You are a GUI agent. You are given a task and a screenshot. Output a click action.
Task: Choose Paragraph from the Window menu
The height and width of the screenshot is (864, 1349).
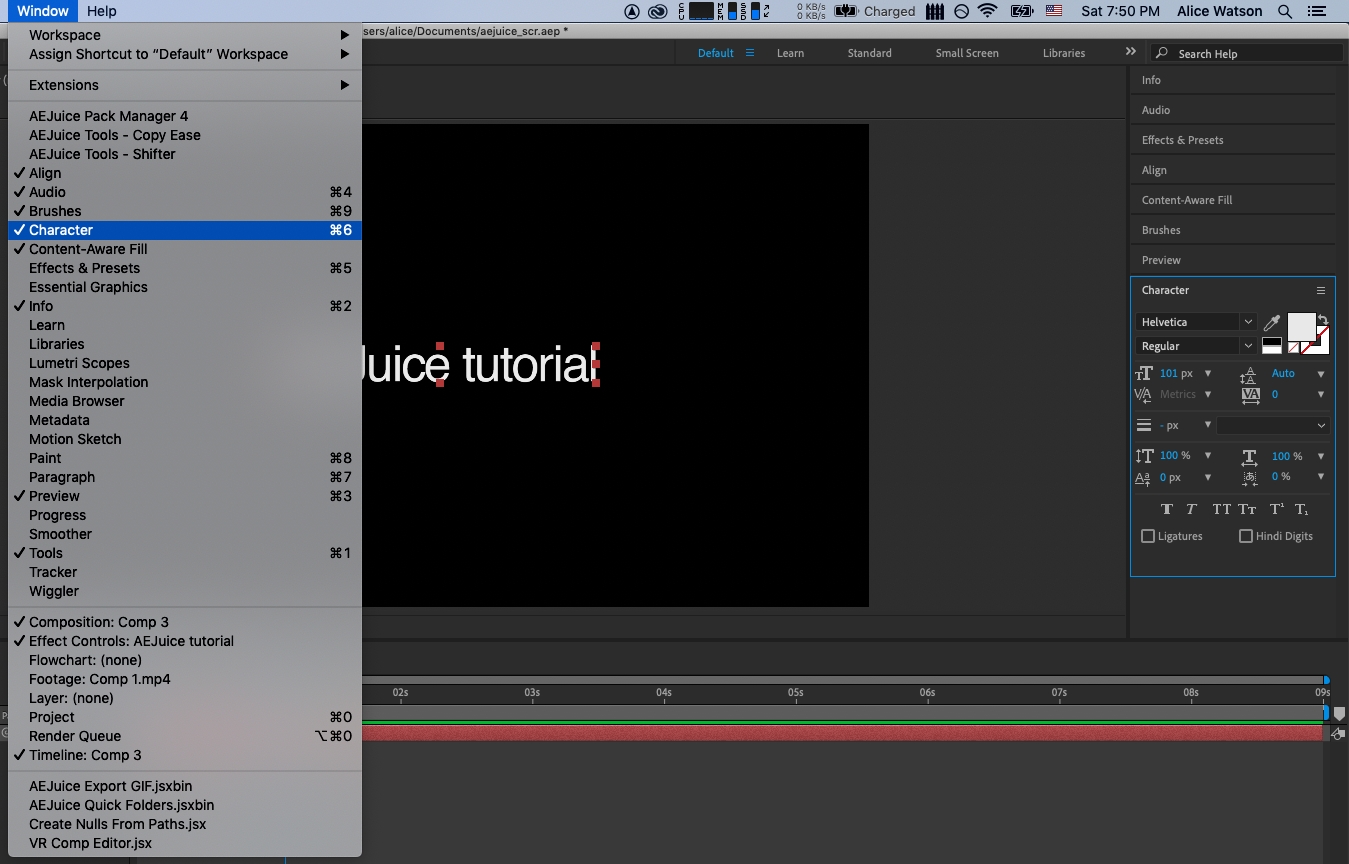[x=62, y=477]
